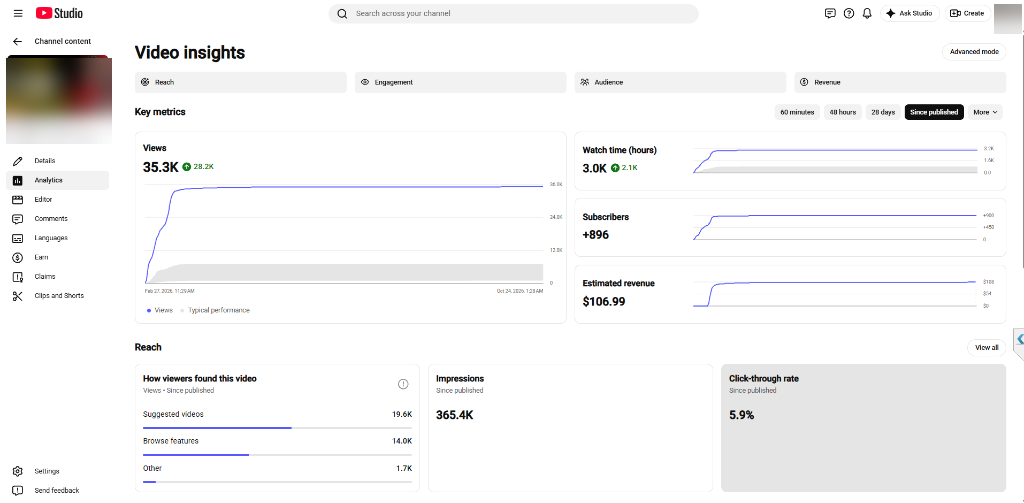Image resolution: width=1024 pixels, height=503 pixels.
Task: Open the Claims icon
Action: pos(18,277)
